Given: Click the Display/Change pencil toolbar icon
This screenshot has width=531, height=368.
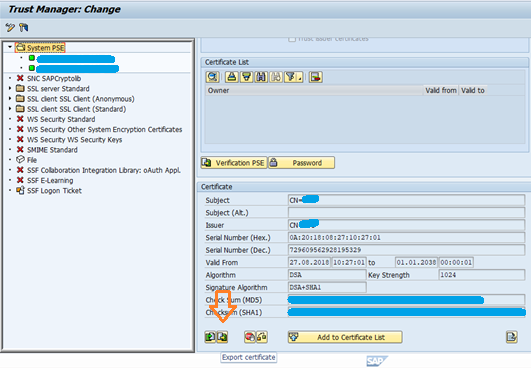Looking at the screenshot, I should coord(10,27).
